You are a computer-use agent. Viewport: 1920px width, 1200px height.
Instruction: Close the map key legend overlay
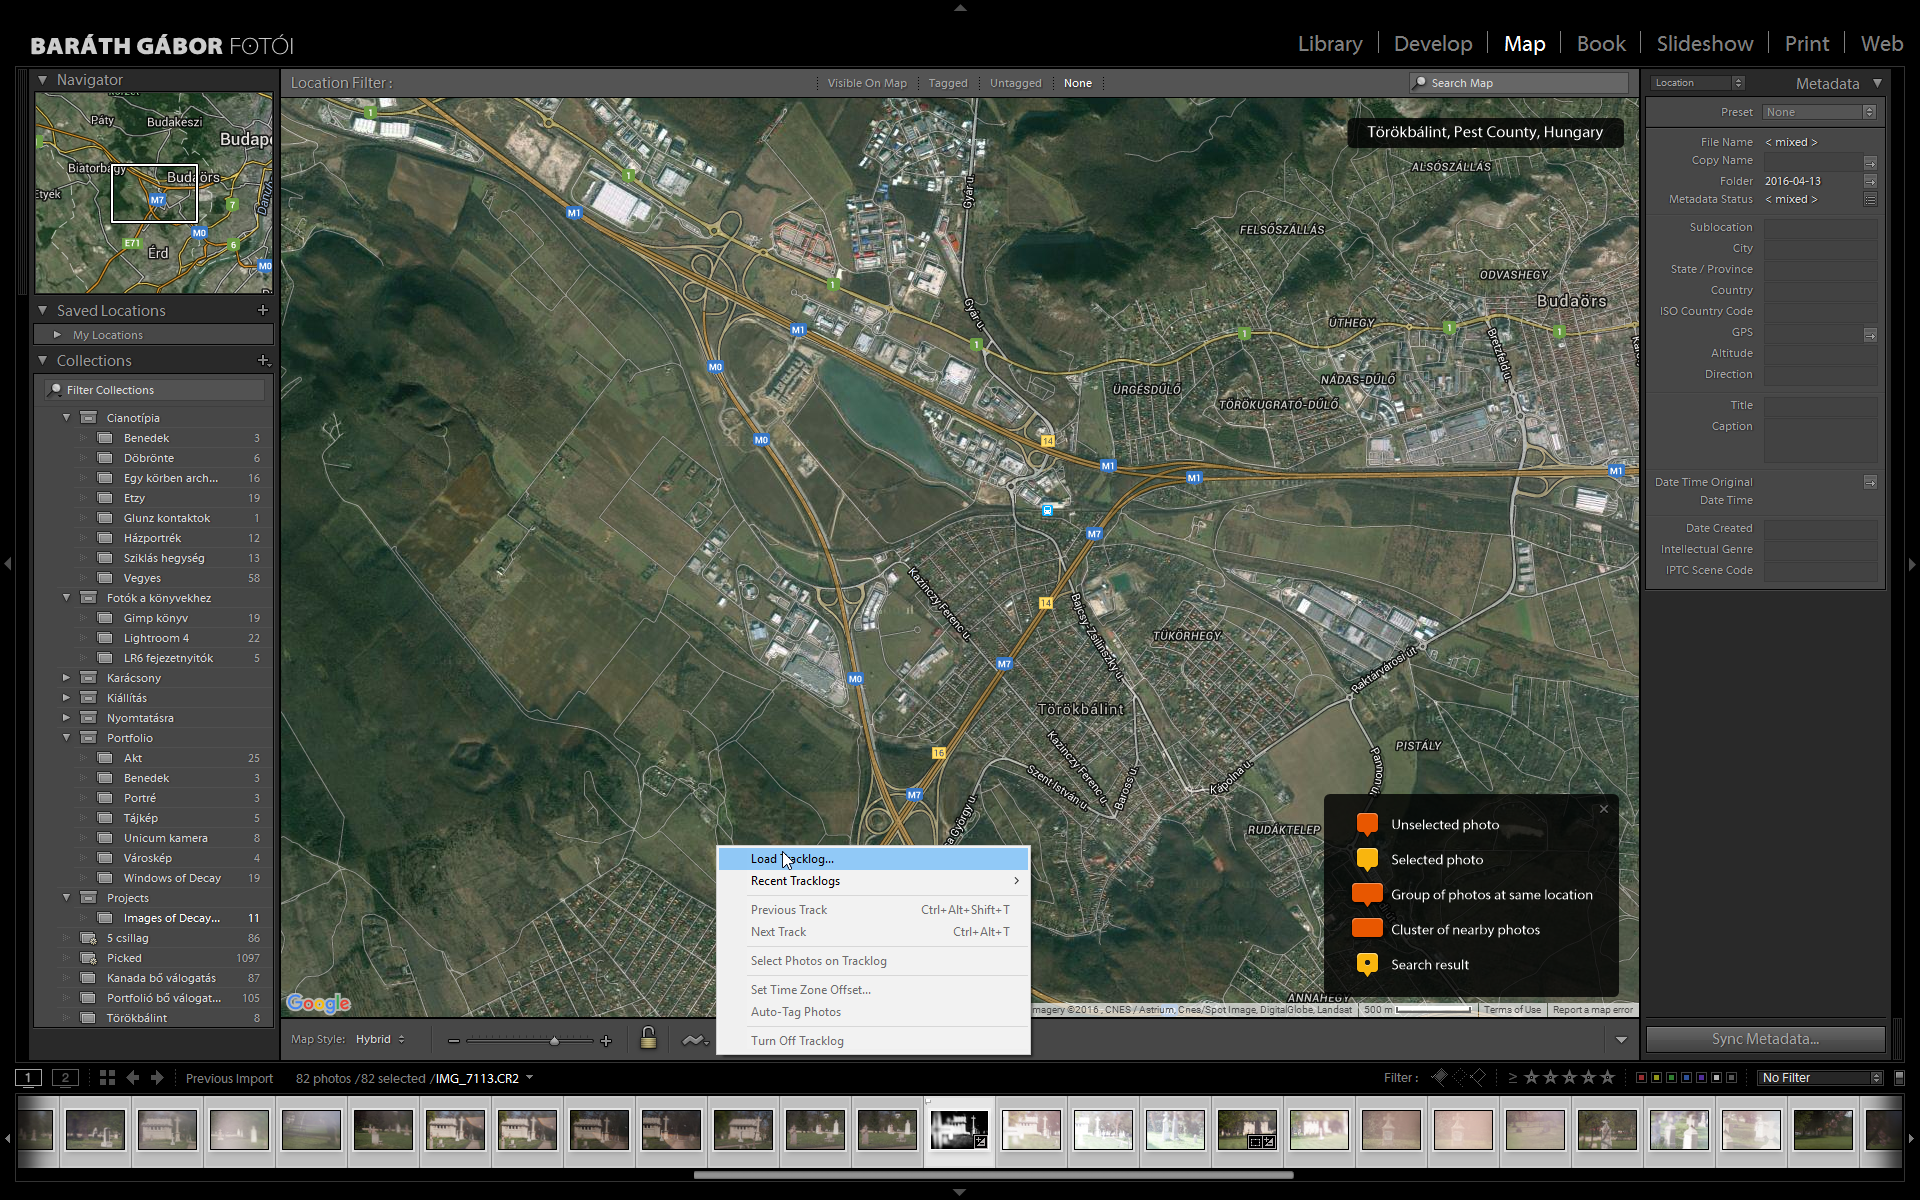coord(1604,809)
